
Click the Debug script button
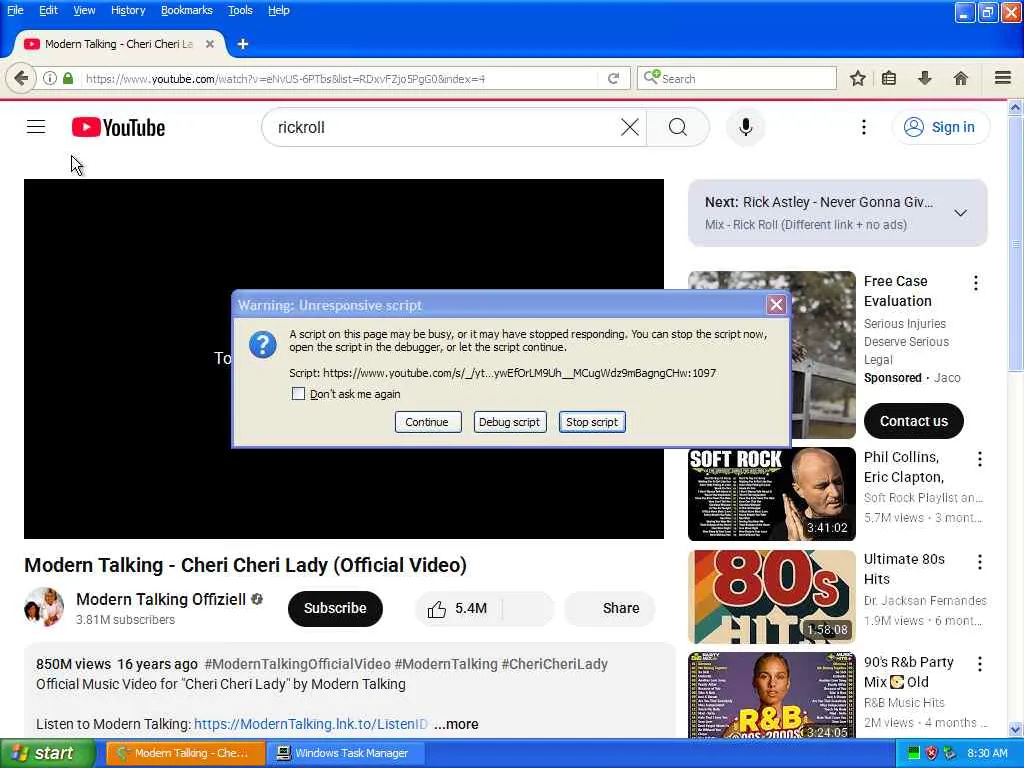coord(509,422)
